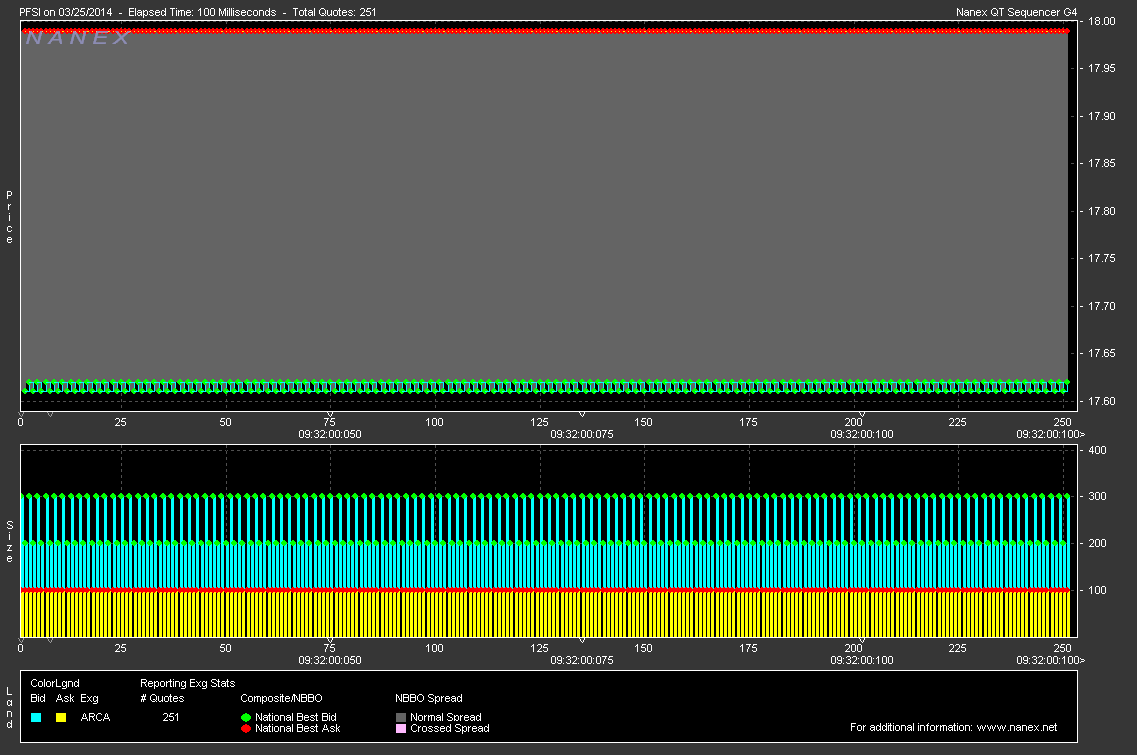The image size is (1137, 755).
Task: Click quote number 150 on price chart axis
Action: (x=643, y=422)
